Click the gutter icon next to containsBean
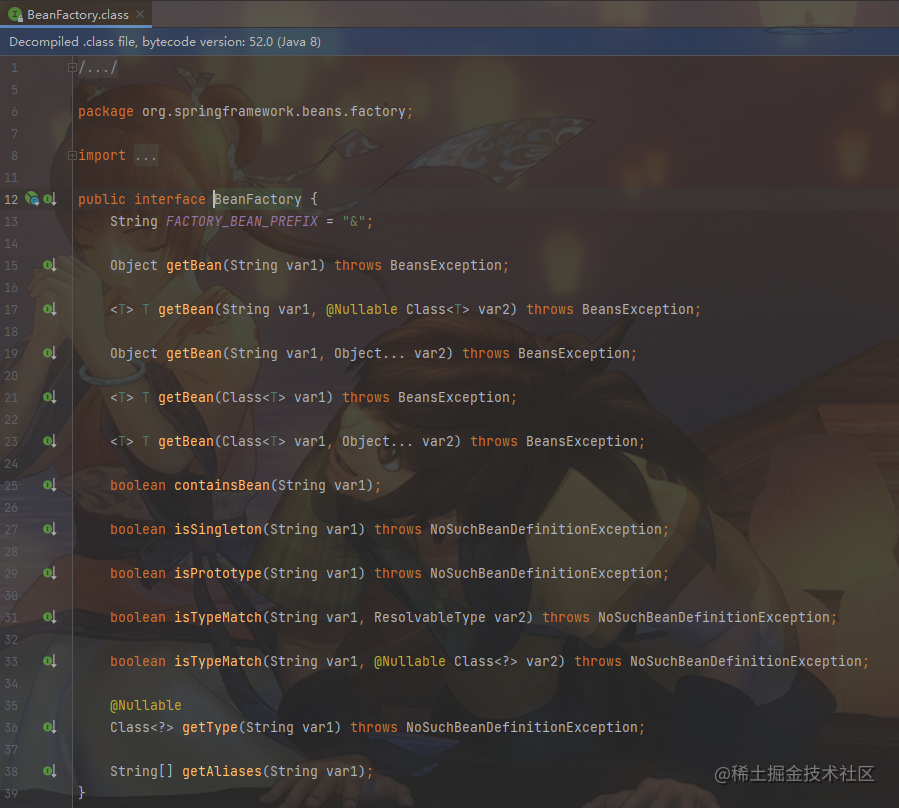The image size is (899, 808). 50,485
